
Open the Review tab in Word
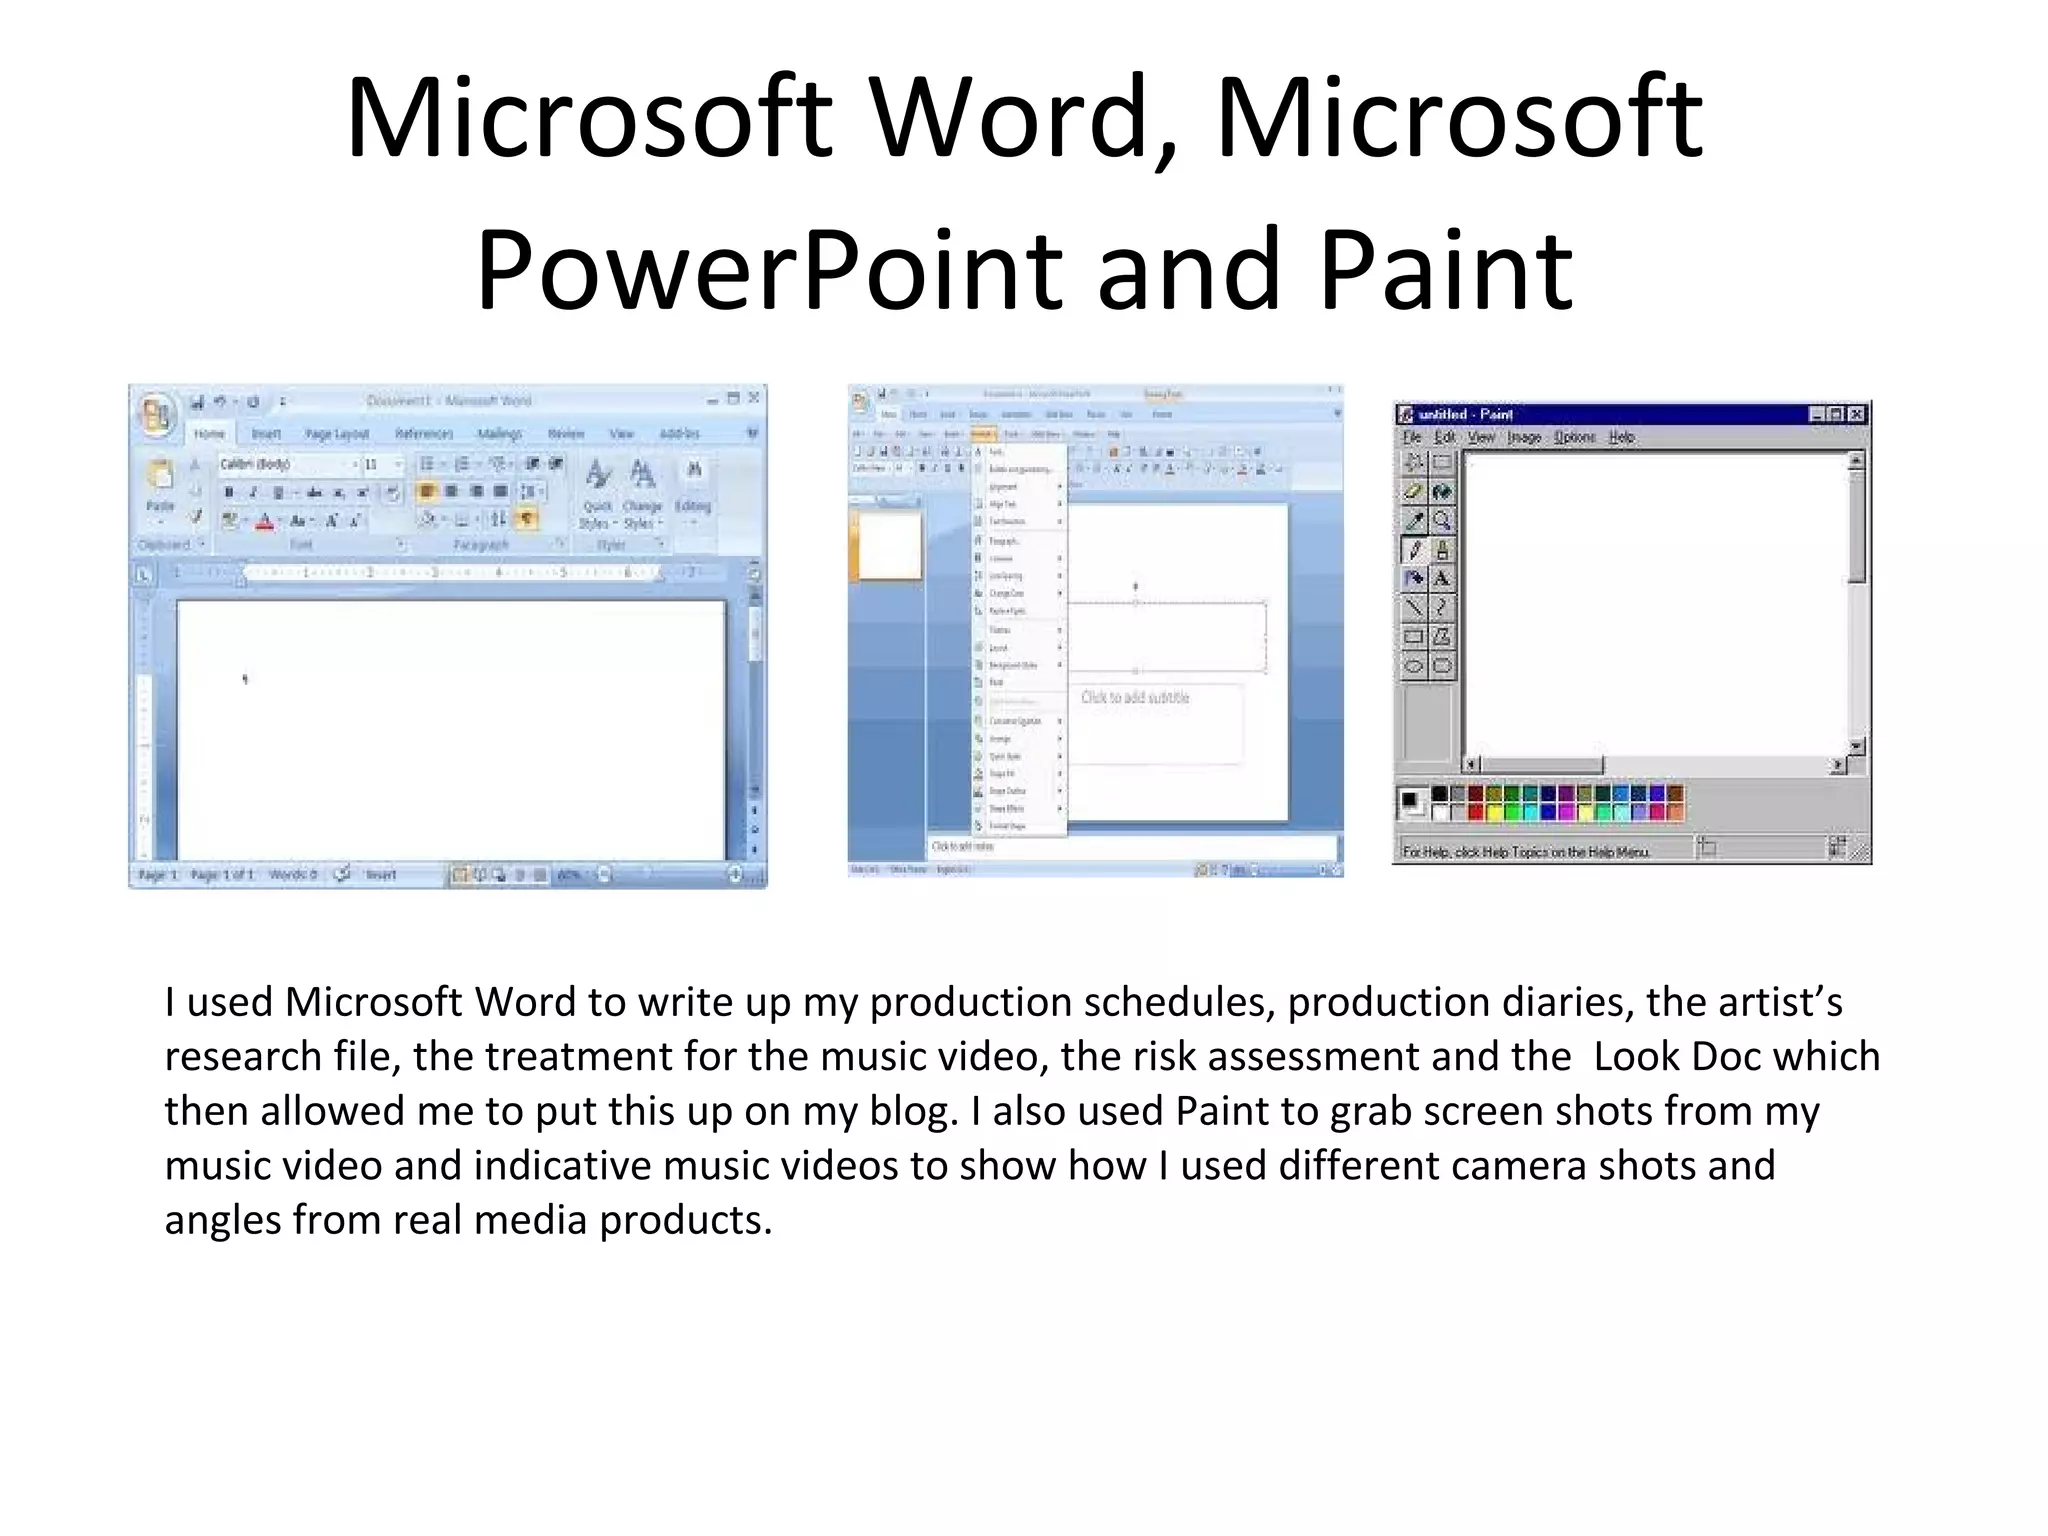pyautogui.click(x=566, y=434)
